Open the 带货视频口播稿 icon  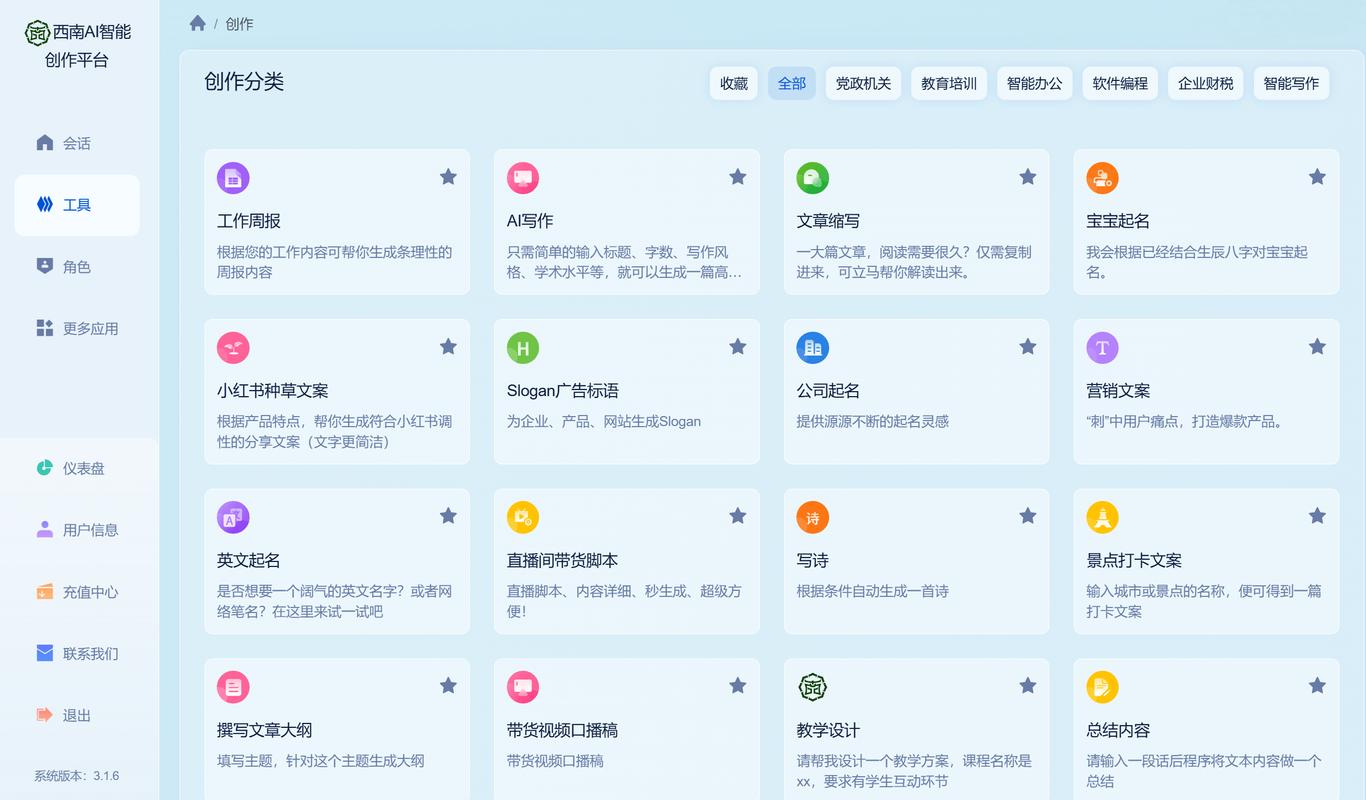(x=523, y=687)
